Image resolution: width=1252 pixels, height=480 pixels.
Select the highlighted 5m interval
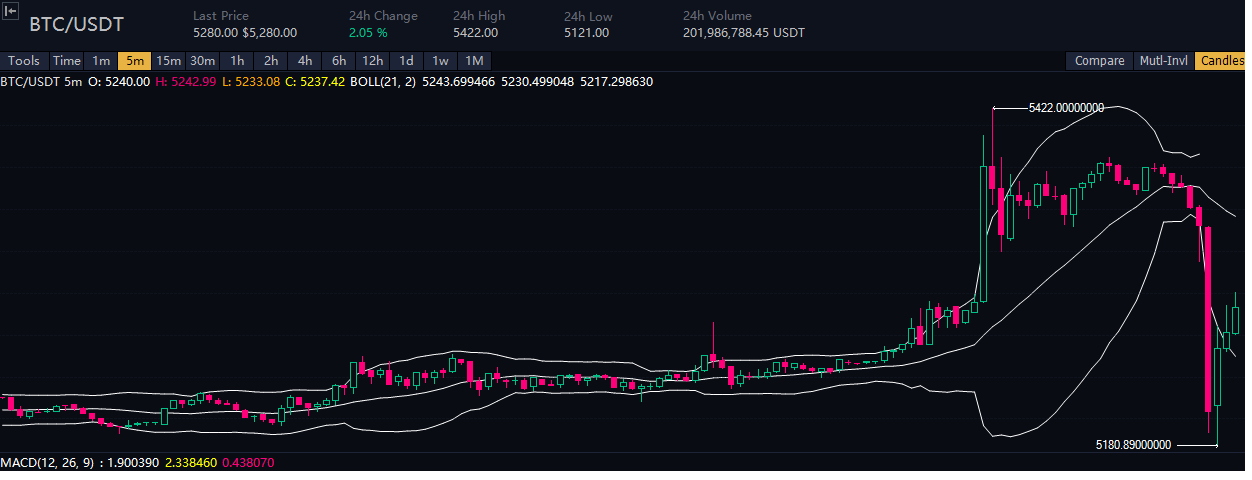pos(134,61)
